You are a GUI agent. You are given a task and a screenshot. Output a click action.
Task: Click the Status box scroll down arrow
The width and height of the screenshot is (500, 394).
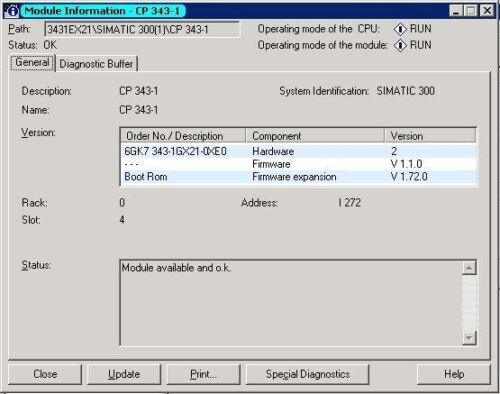[x=469, y=338]
